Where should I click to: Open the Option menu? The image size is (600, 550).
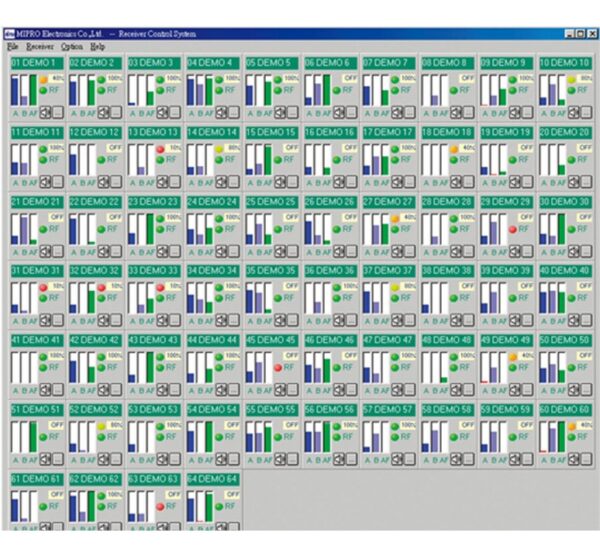(72, 47)
